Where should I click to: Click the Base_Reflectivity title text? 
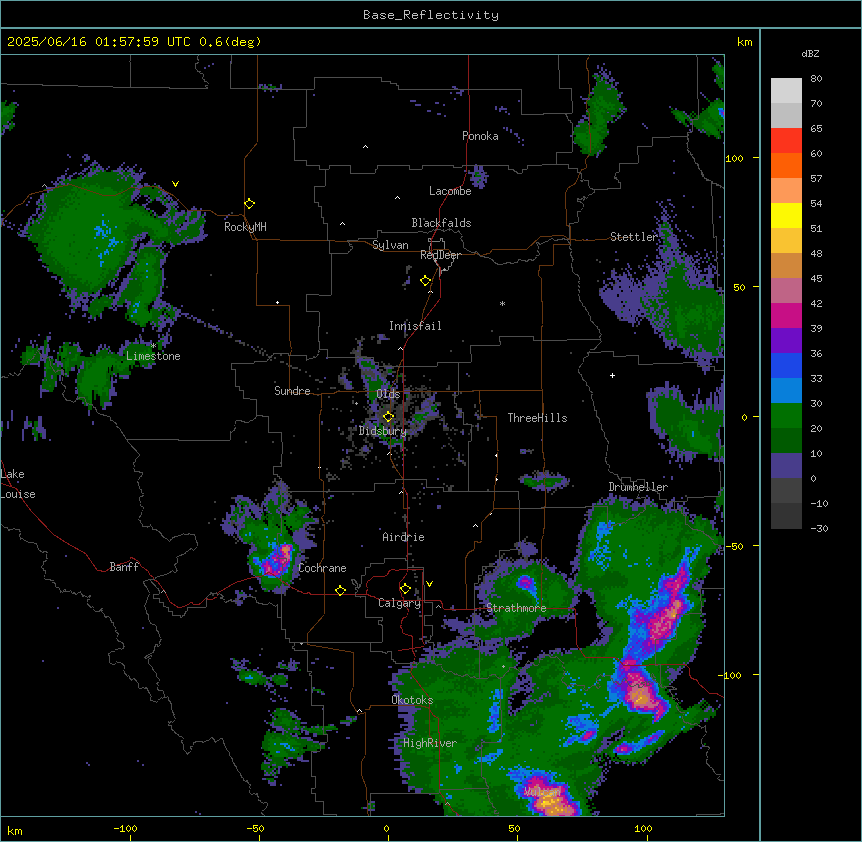point(431,15)
